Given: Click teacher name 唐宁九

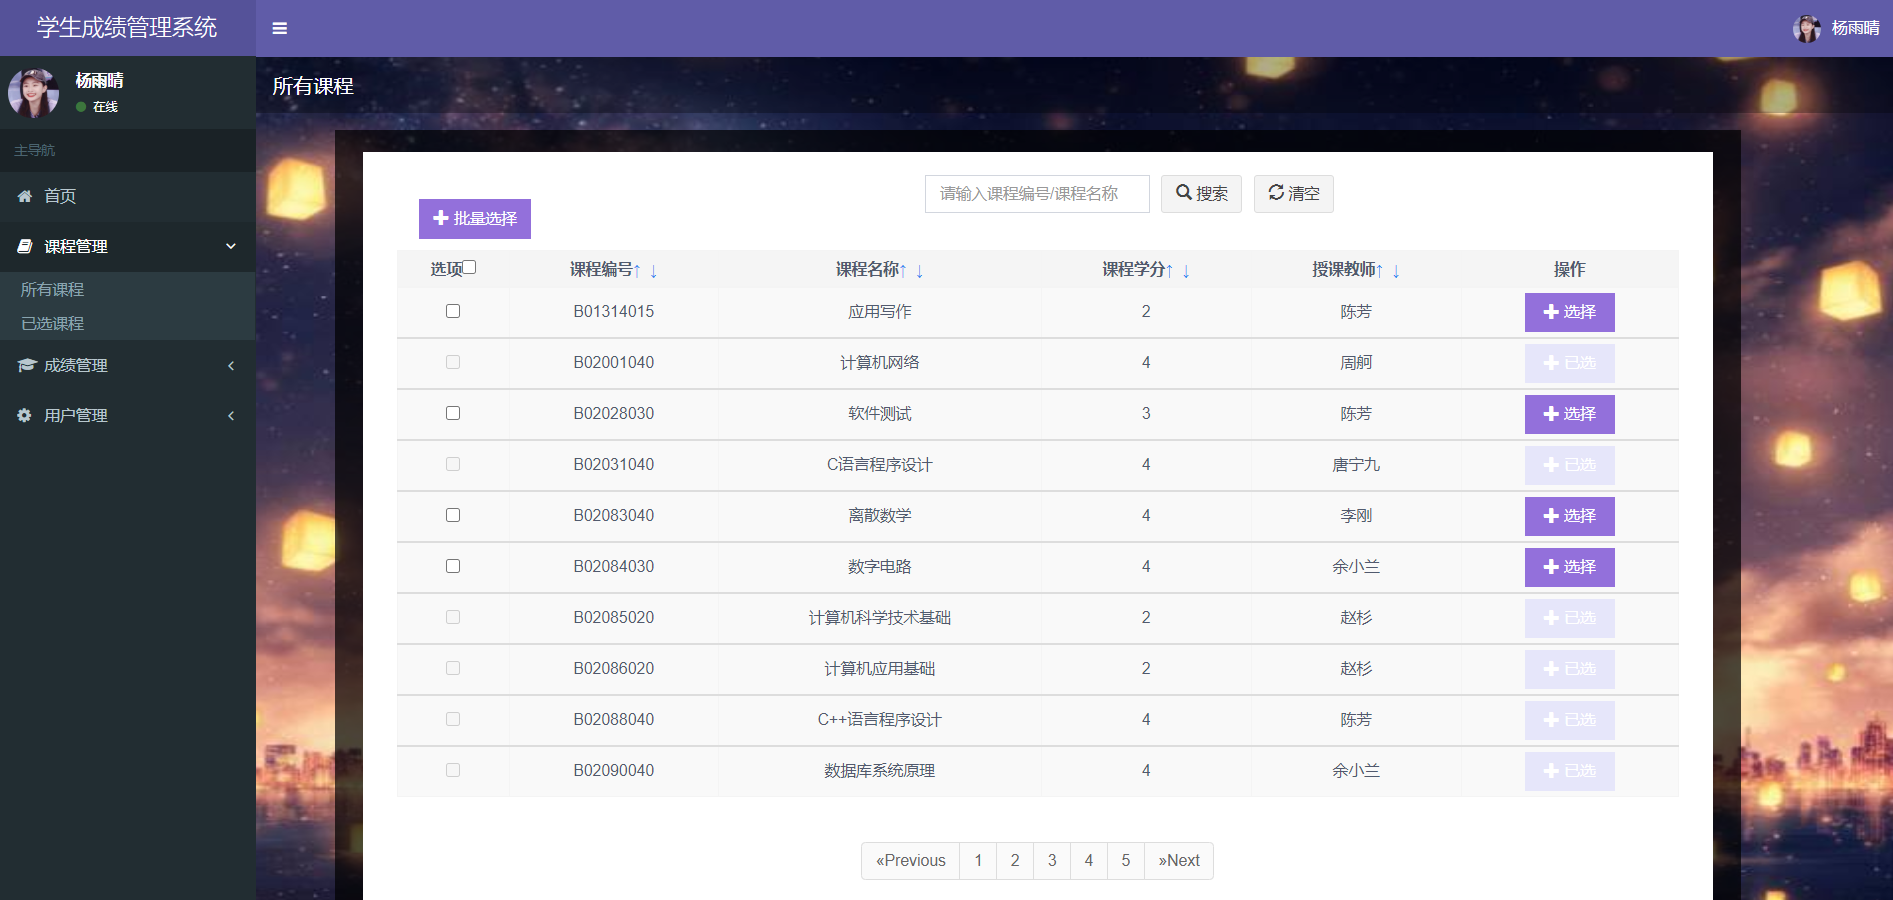Looking at the screenshot, I should point(1356,465).
